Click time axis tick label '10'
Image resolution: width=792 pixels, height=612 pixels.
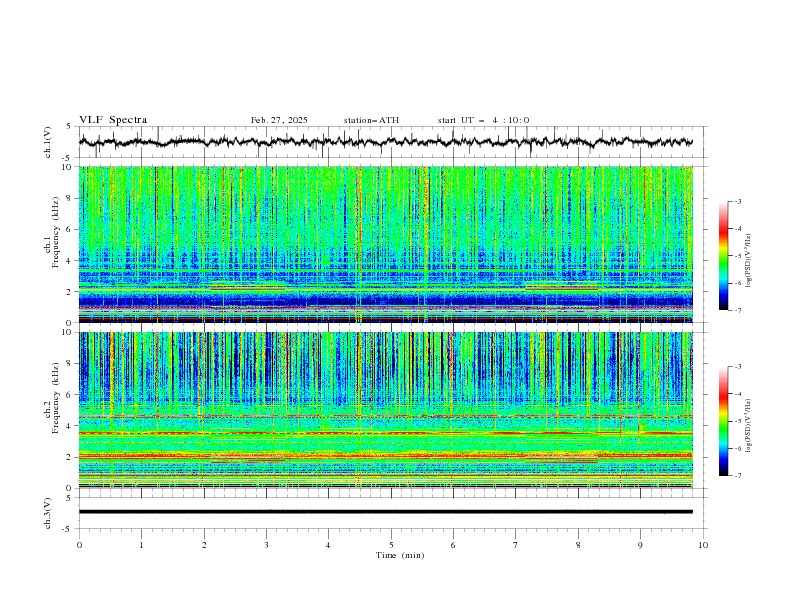pos(703,545)
